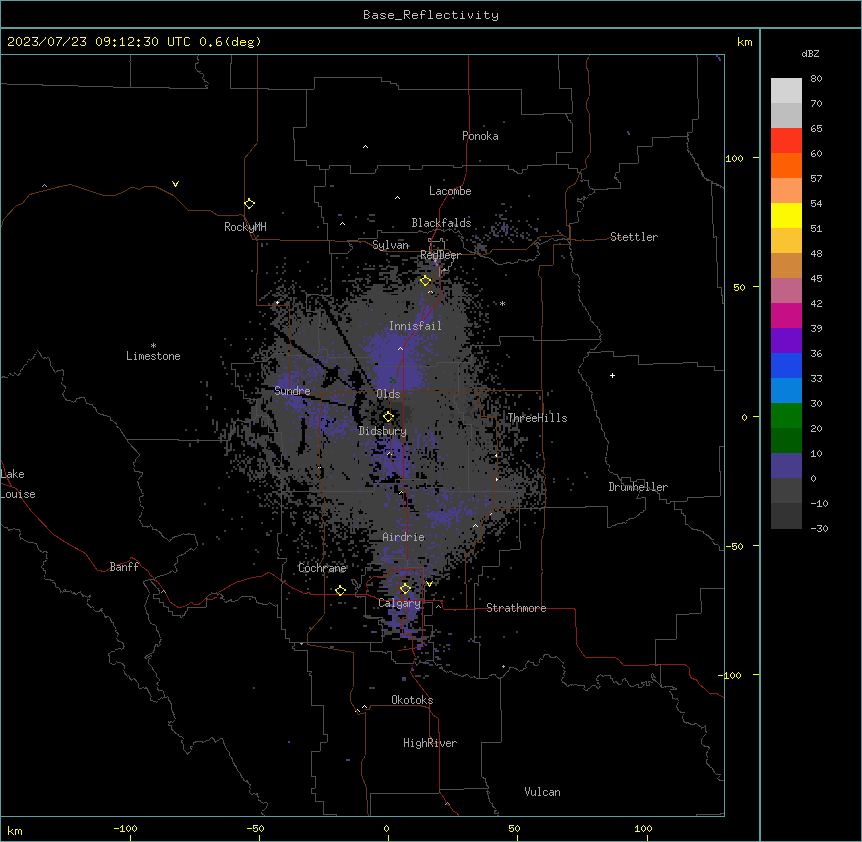Click the RockyMH map label
Image resolution: width=862 pixels, height=842 pixels.
(x=245, y=227)
